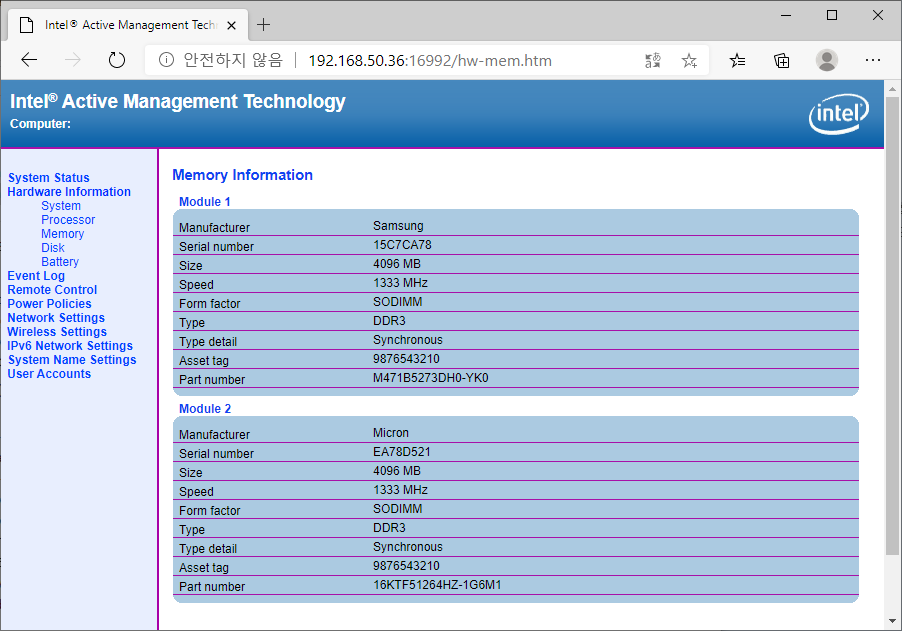Open site security info icon
902x631 pixels.
pyautogui.click(x=166, y=60)
